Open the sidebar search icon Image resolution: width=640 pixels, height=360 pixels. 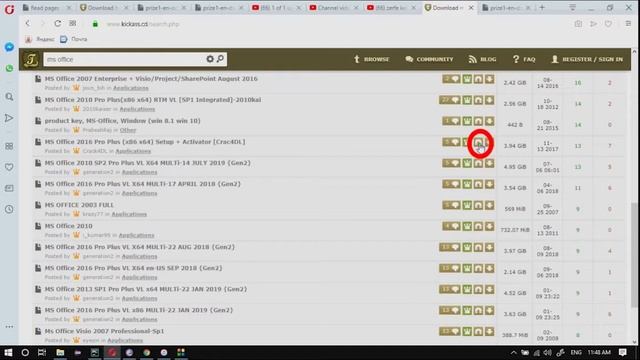[x=9, y=97]
